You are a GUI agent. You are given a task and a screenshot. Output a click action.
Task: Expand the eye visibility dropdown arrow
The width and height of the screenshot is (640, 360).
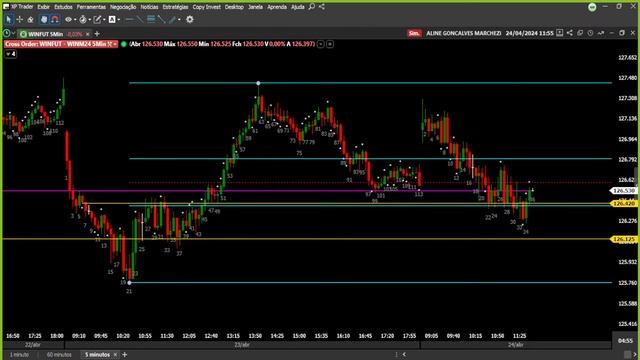(75, 20)
